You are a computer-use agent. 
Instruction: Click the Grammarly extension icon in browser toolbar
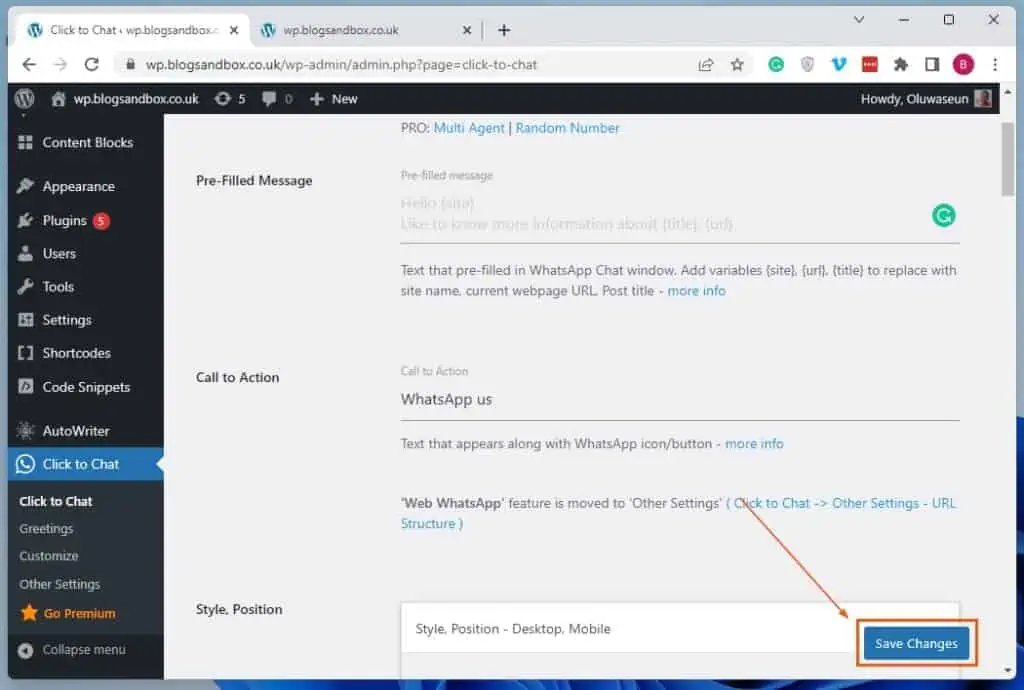[776, 64]
